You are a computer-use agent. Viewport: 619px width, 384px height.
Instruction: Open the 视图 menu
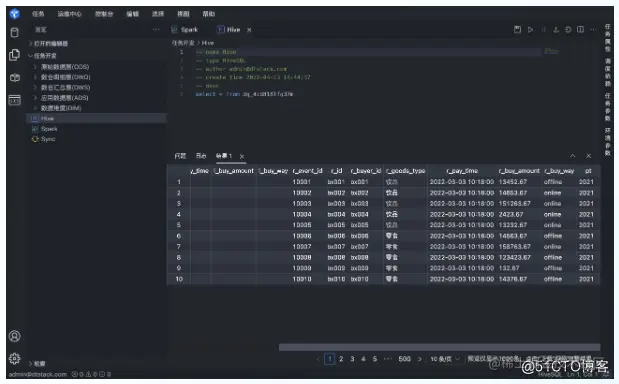183,14
